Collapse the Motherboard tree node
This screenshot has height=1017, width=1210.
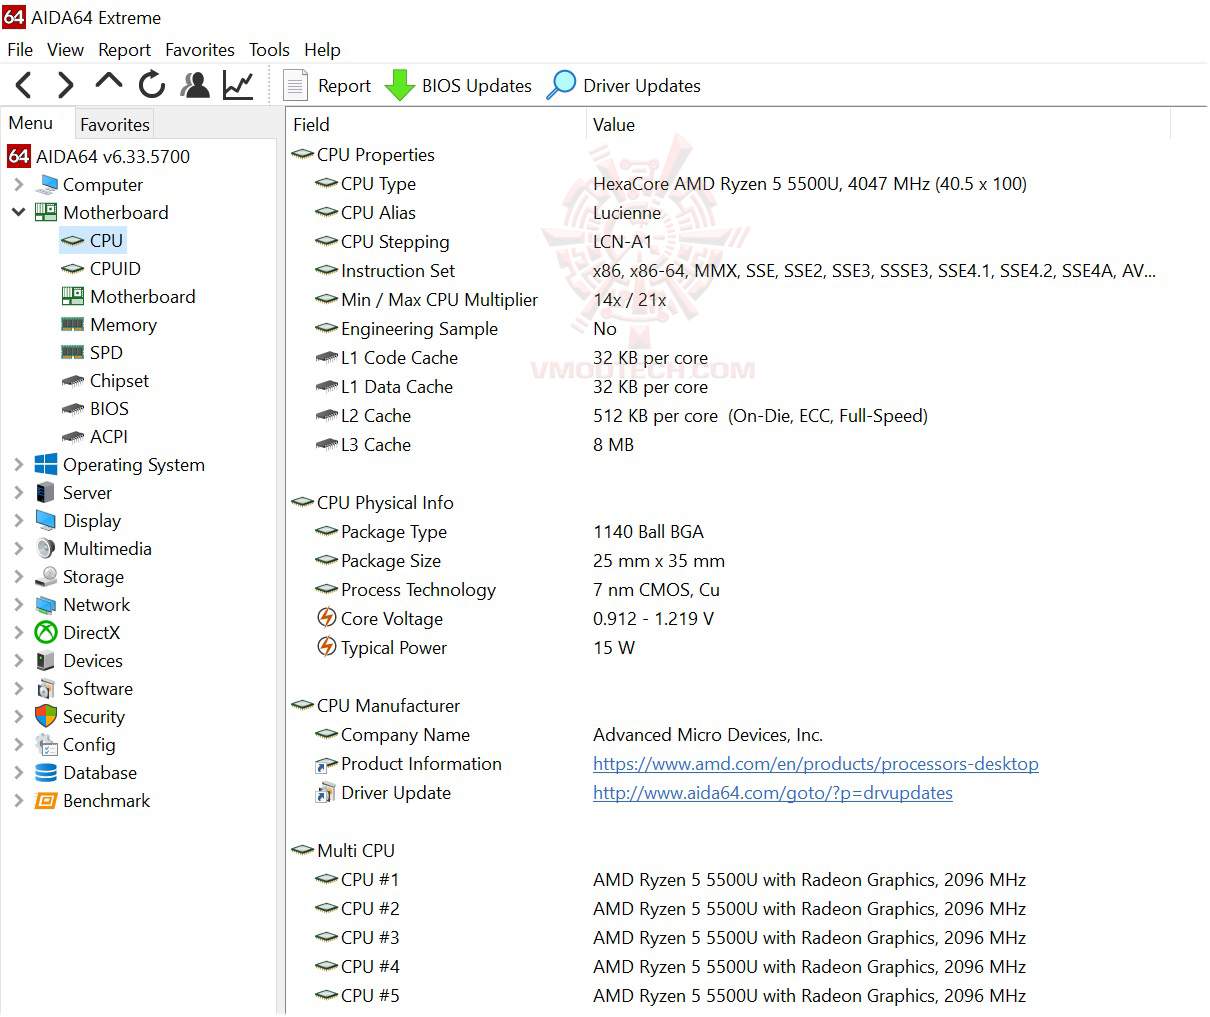coord(18,212)
